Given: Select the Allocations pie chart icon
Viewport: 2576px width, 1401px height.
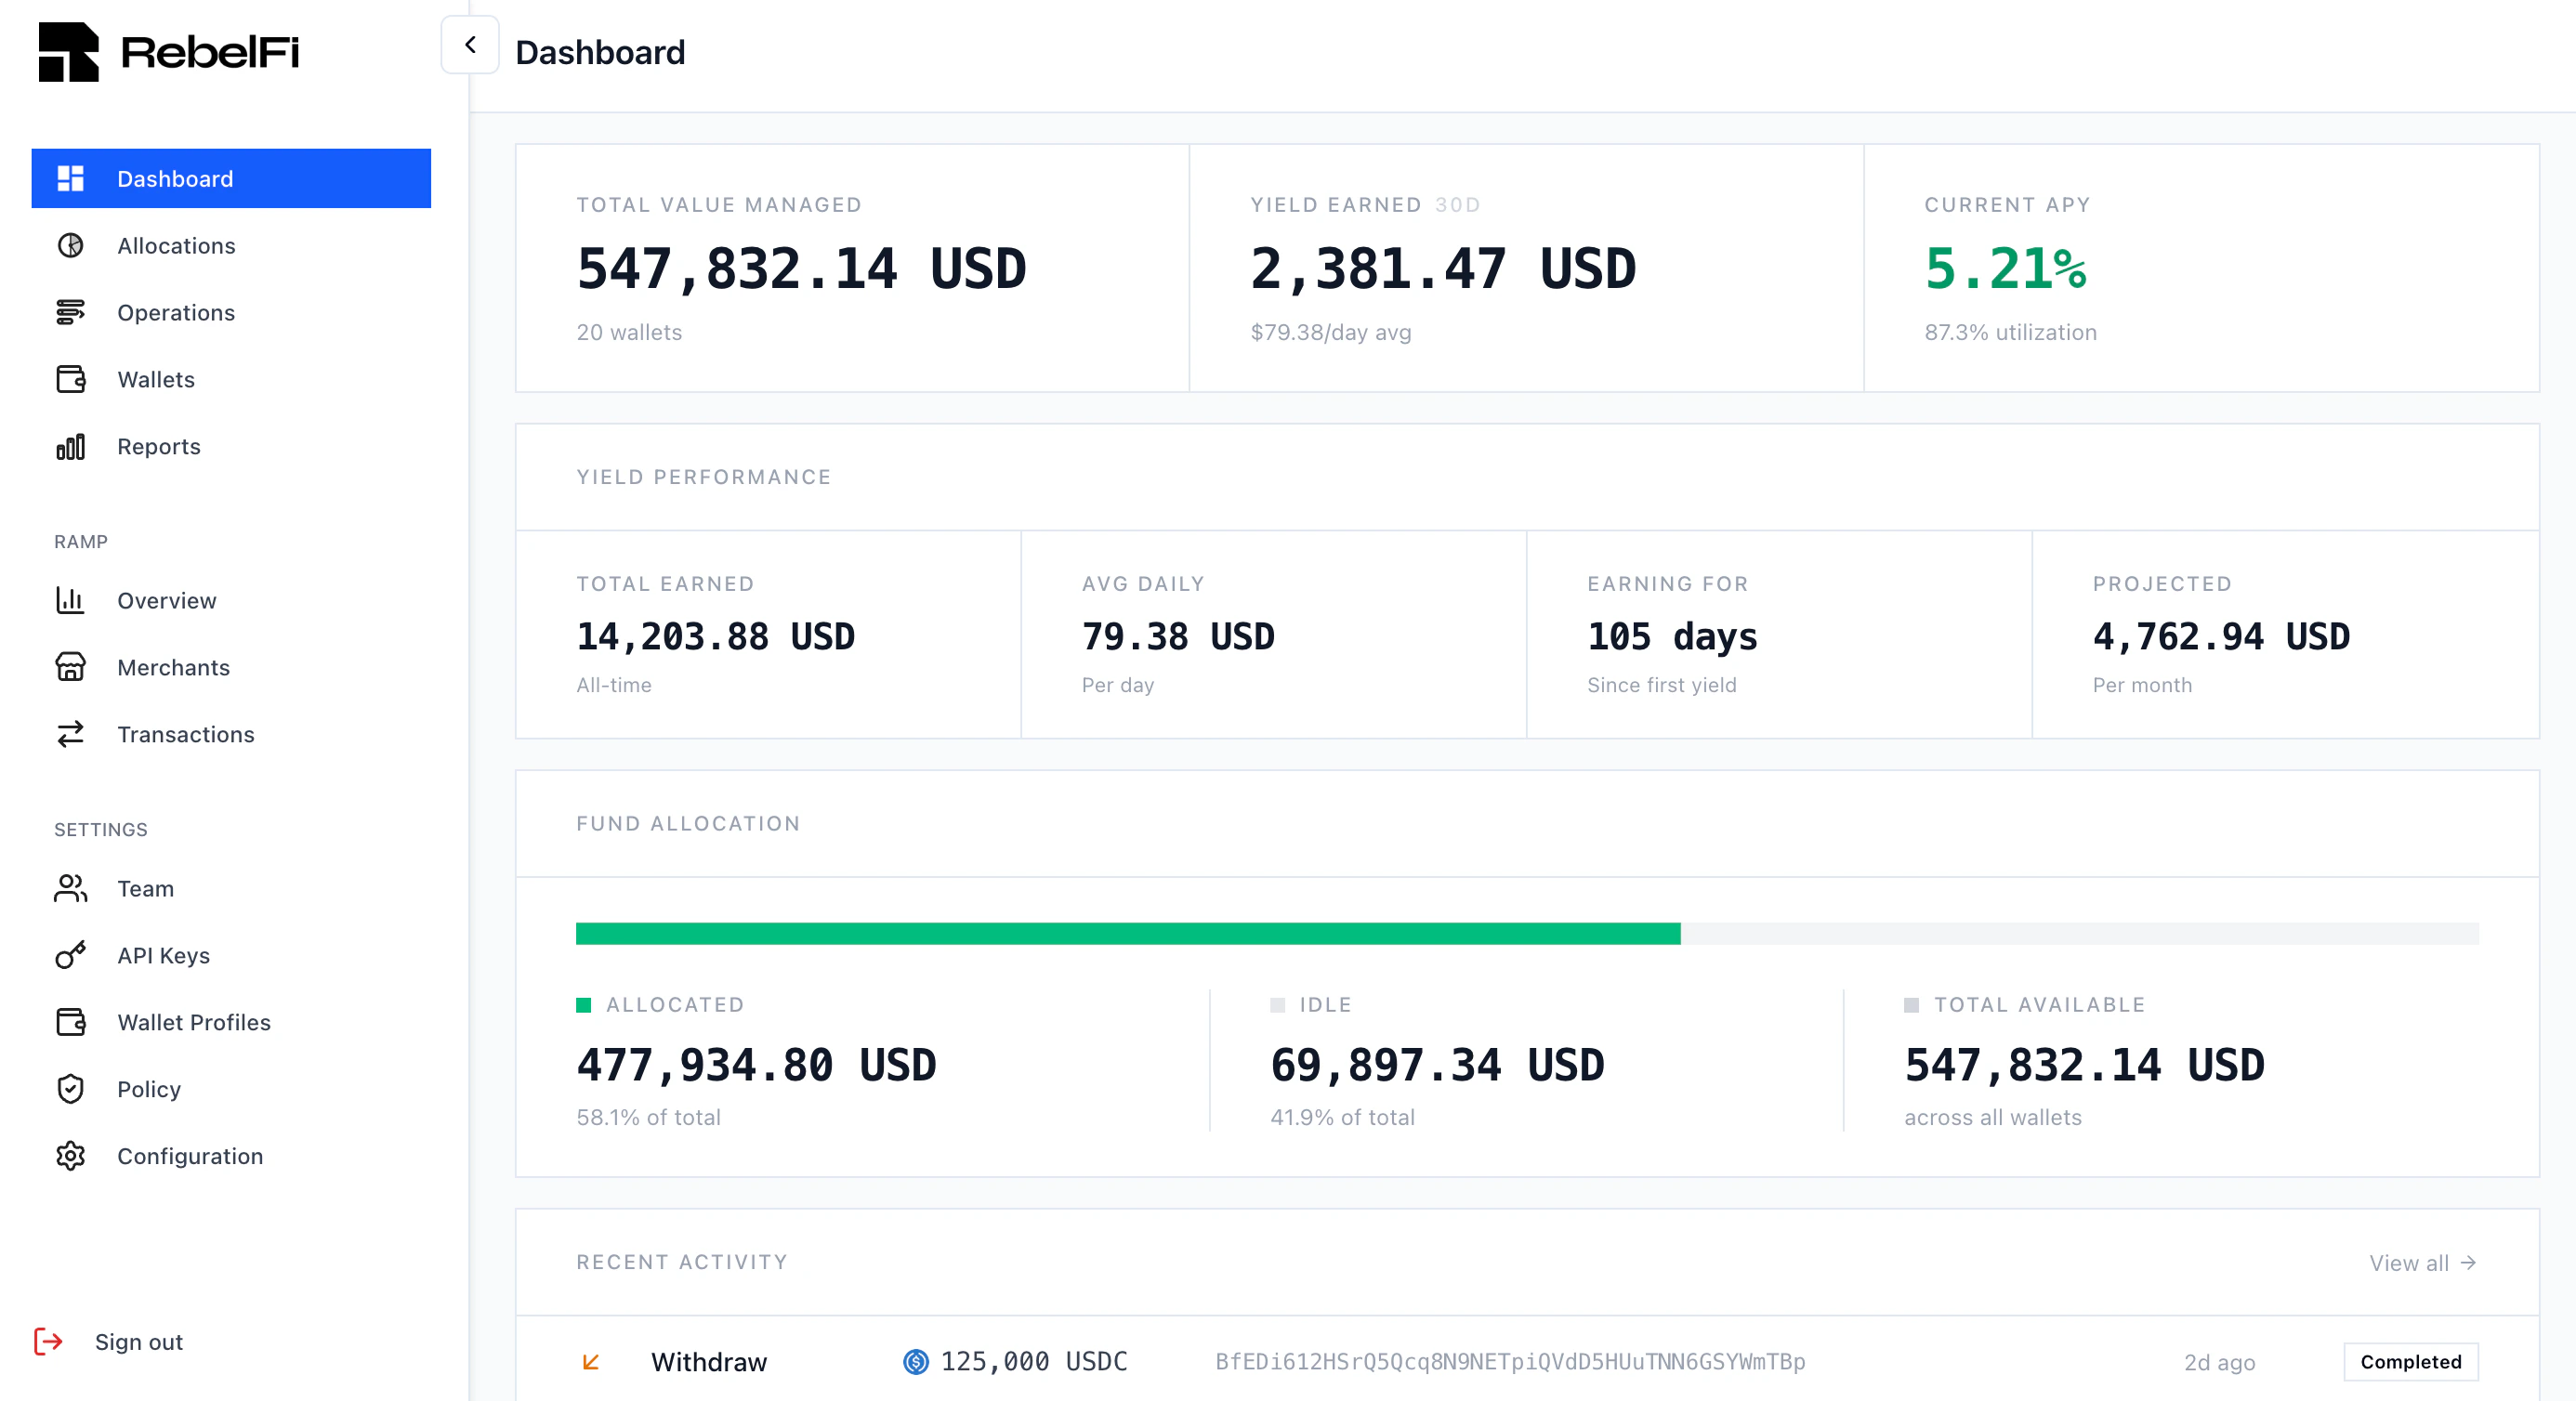Looking at the screenshot, I should (70, 246).
